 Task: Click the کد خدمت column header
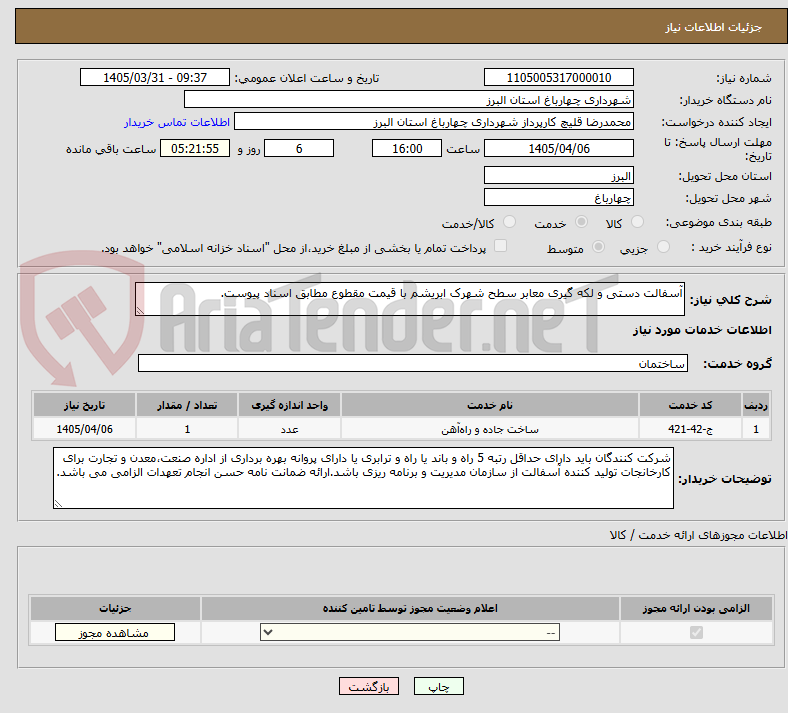691,405
